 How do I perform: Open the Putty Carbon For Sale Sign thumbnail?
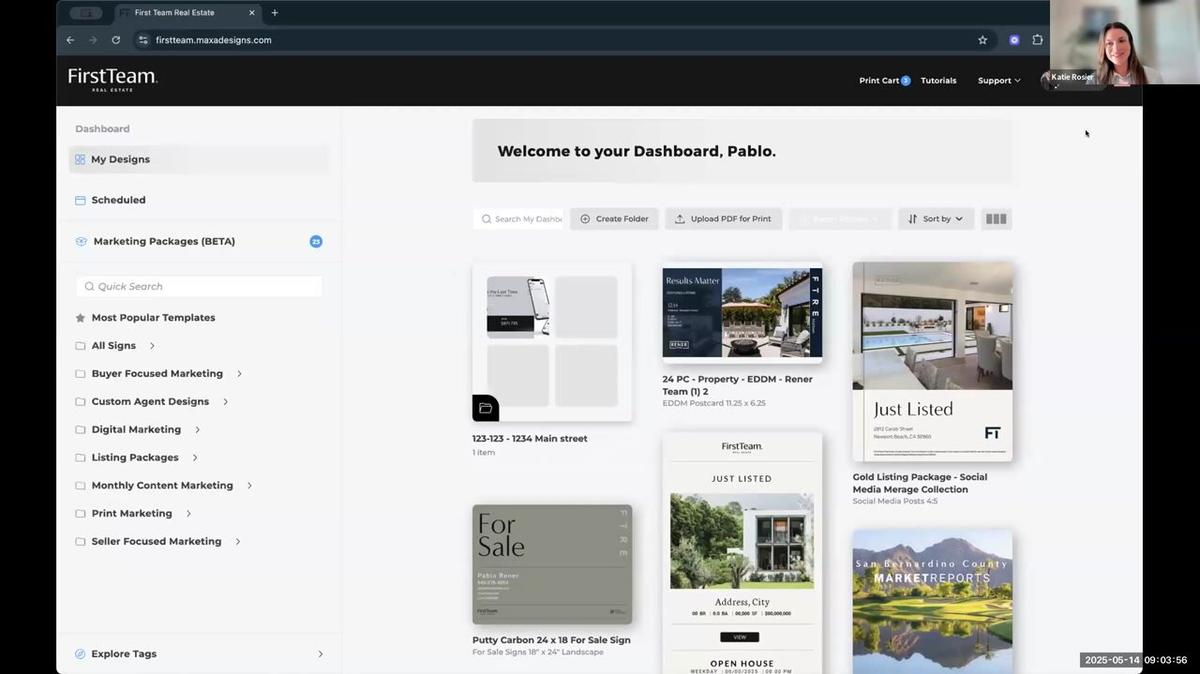coord(552,565)
